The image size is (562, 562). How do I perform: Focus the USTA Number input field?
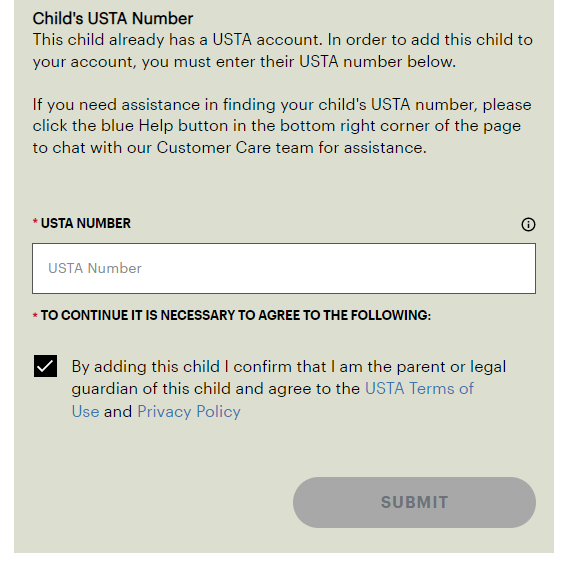point(284,268)
